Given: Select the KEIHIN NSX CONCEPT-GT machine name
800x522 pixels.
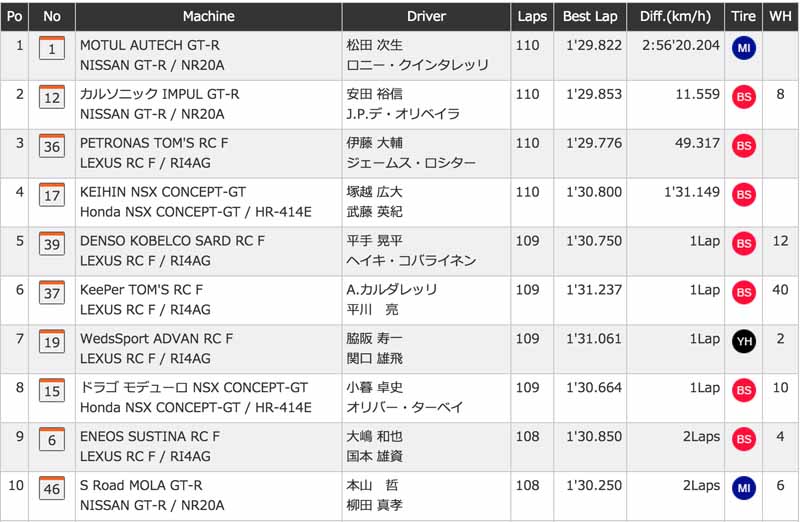Looking at the screenshot, I should 163,192.
